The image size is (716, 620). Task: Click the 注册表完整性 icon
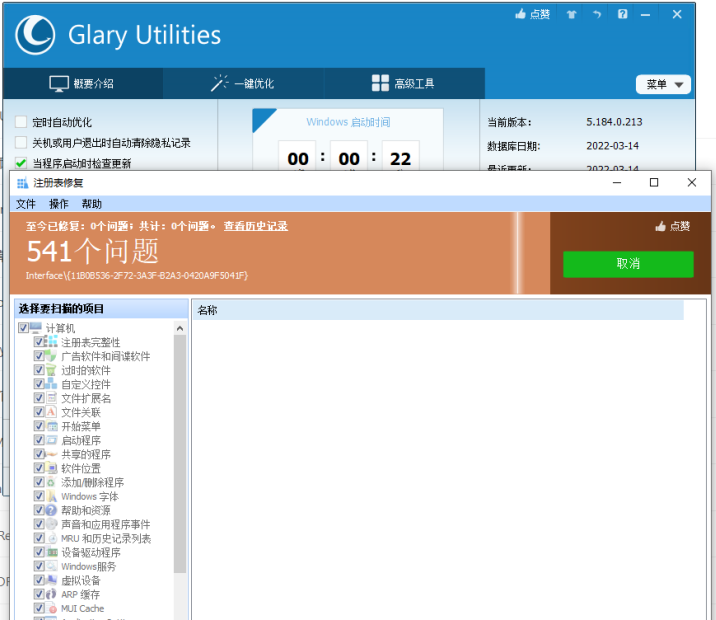tap(53, 341)
